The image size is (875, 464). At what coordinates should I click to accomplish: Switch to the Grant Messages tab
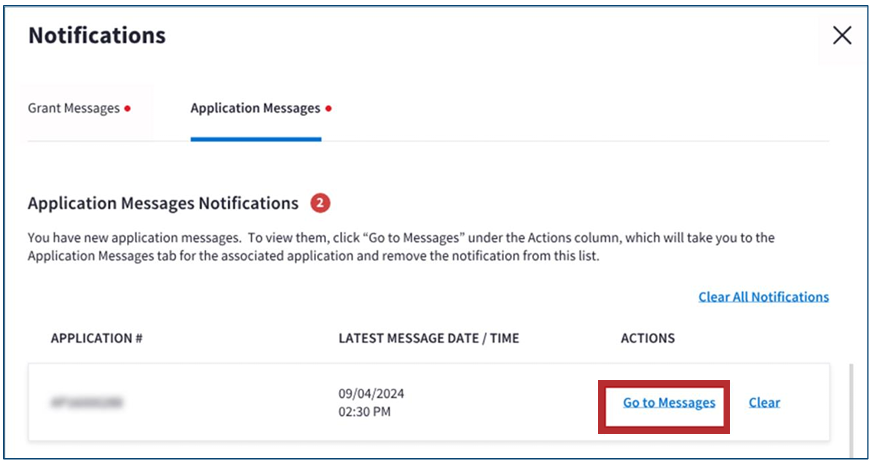point(73,108)
